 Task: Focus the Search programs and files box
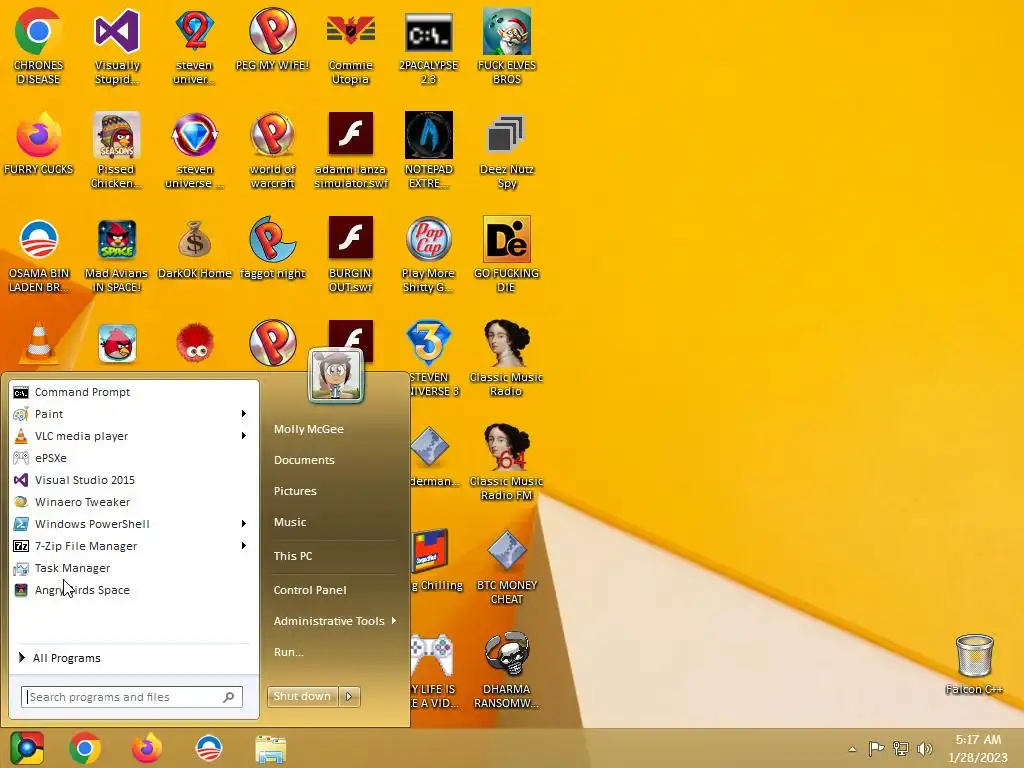132,697
